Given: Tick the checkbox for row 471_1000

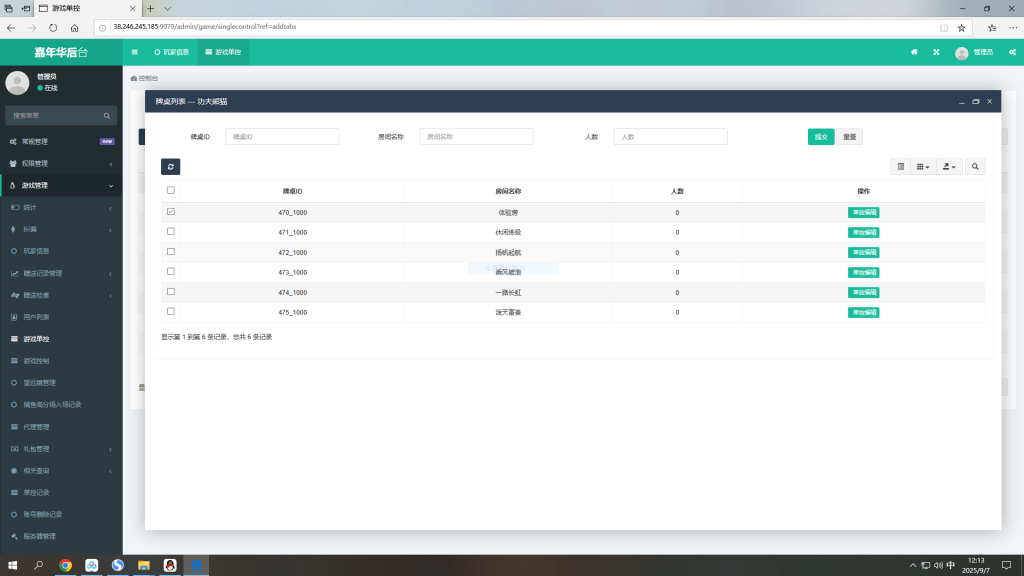Looking at the screenshot, I should (x=171, y=231).
